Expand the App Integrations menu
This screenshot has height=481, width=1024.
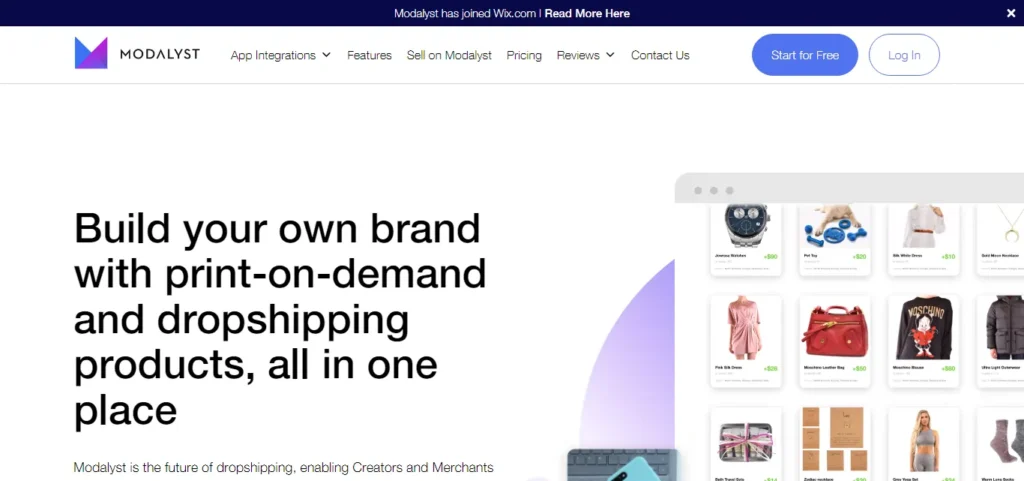pyautogui.click(x=281, y=55)
